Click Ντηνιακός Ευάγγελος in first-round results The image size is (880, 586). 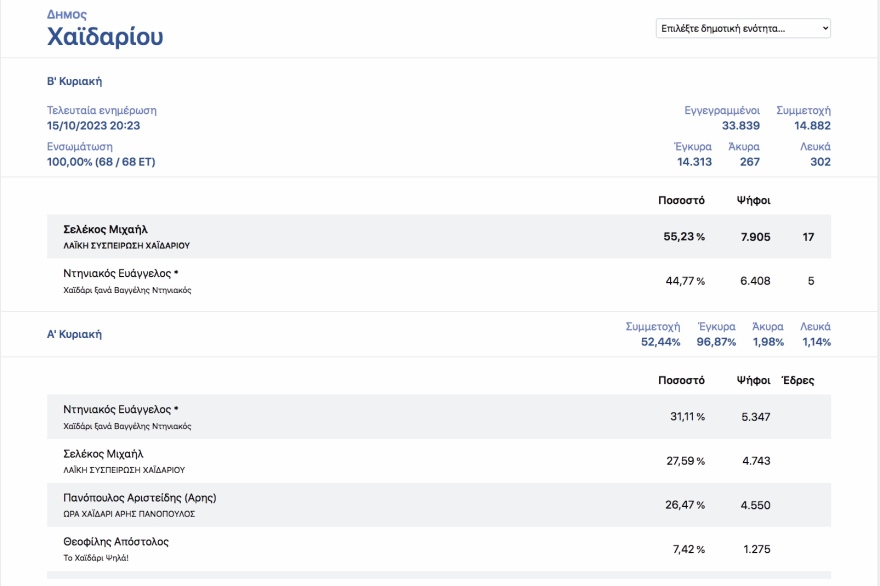pyautogui.click(x=120, y=410)
